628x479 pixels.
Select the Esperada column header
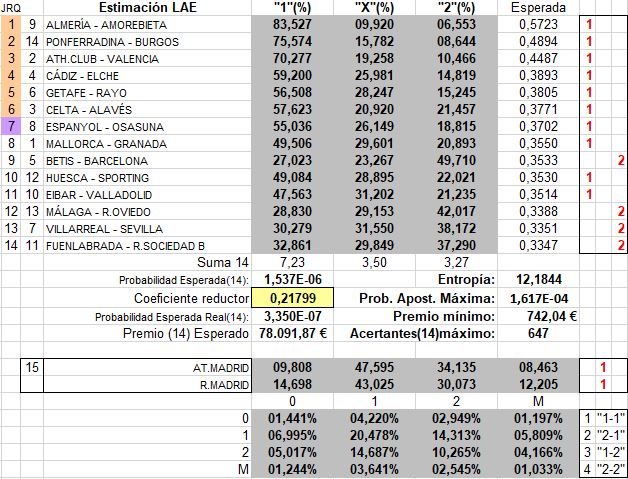[x=538, y=7]
